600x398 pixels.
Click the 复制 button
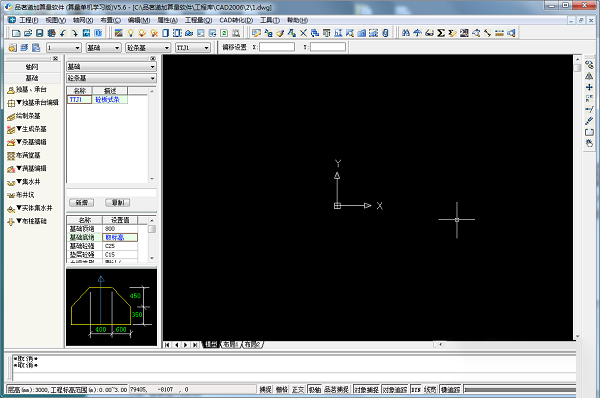[x=117, y=202]
